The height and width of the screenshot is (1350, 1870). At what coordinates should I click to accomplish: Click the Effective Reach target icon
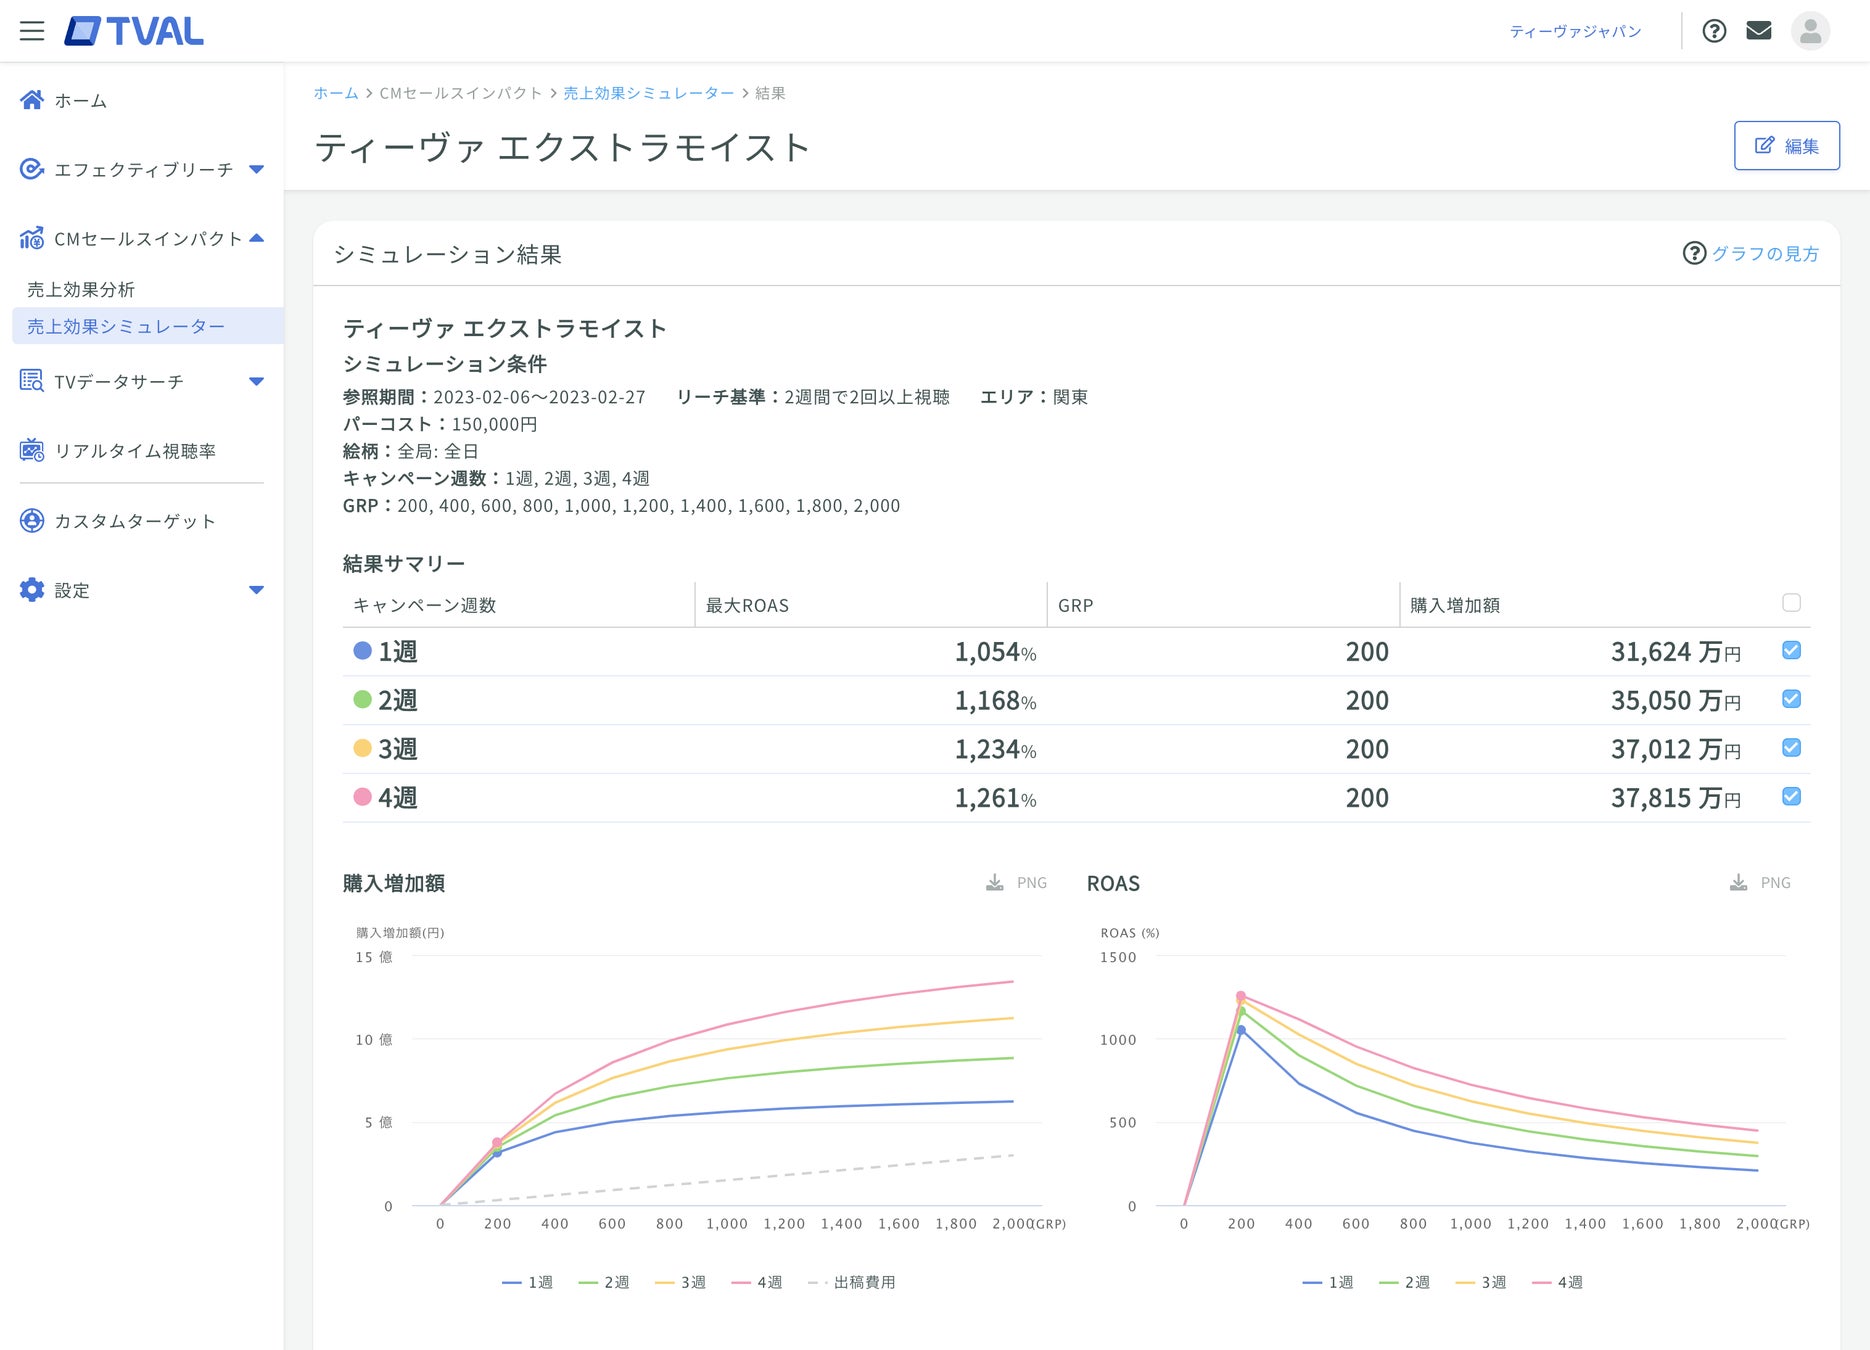coord(32,169)
